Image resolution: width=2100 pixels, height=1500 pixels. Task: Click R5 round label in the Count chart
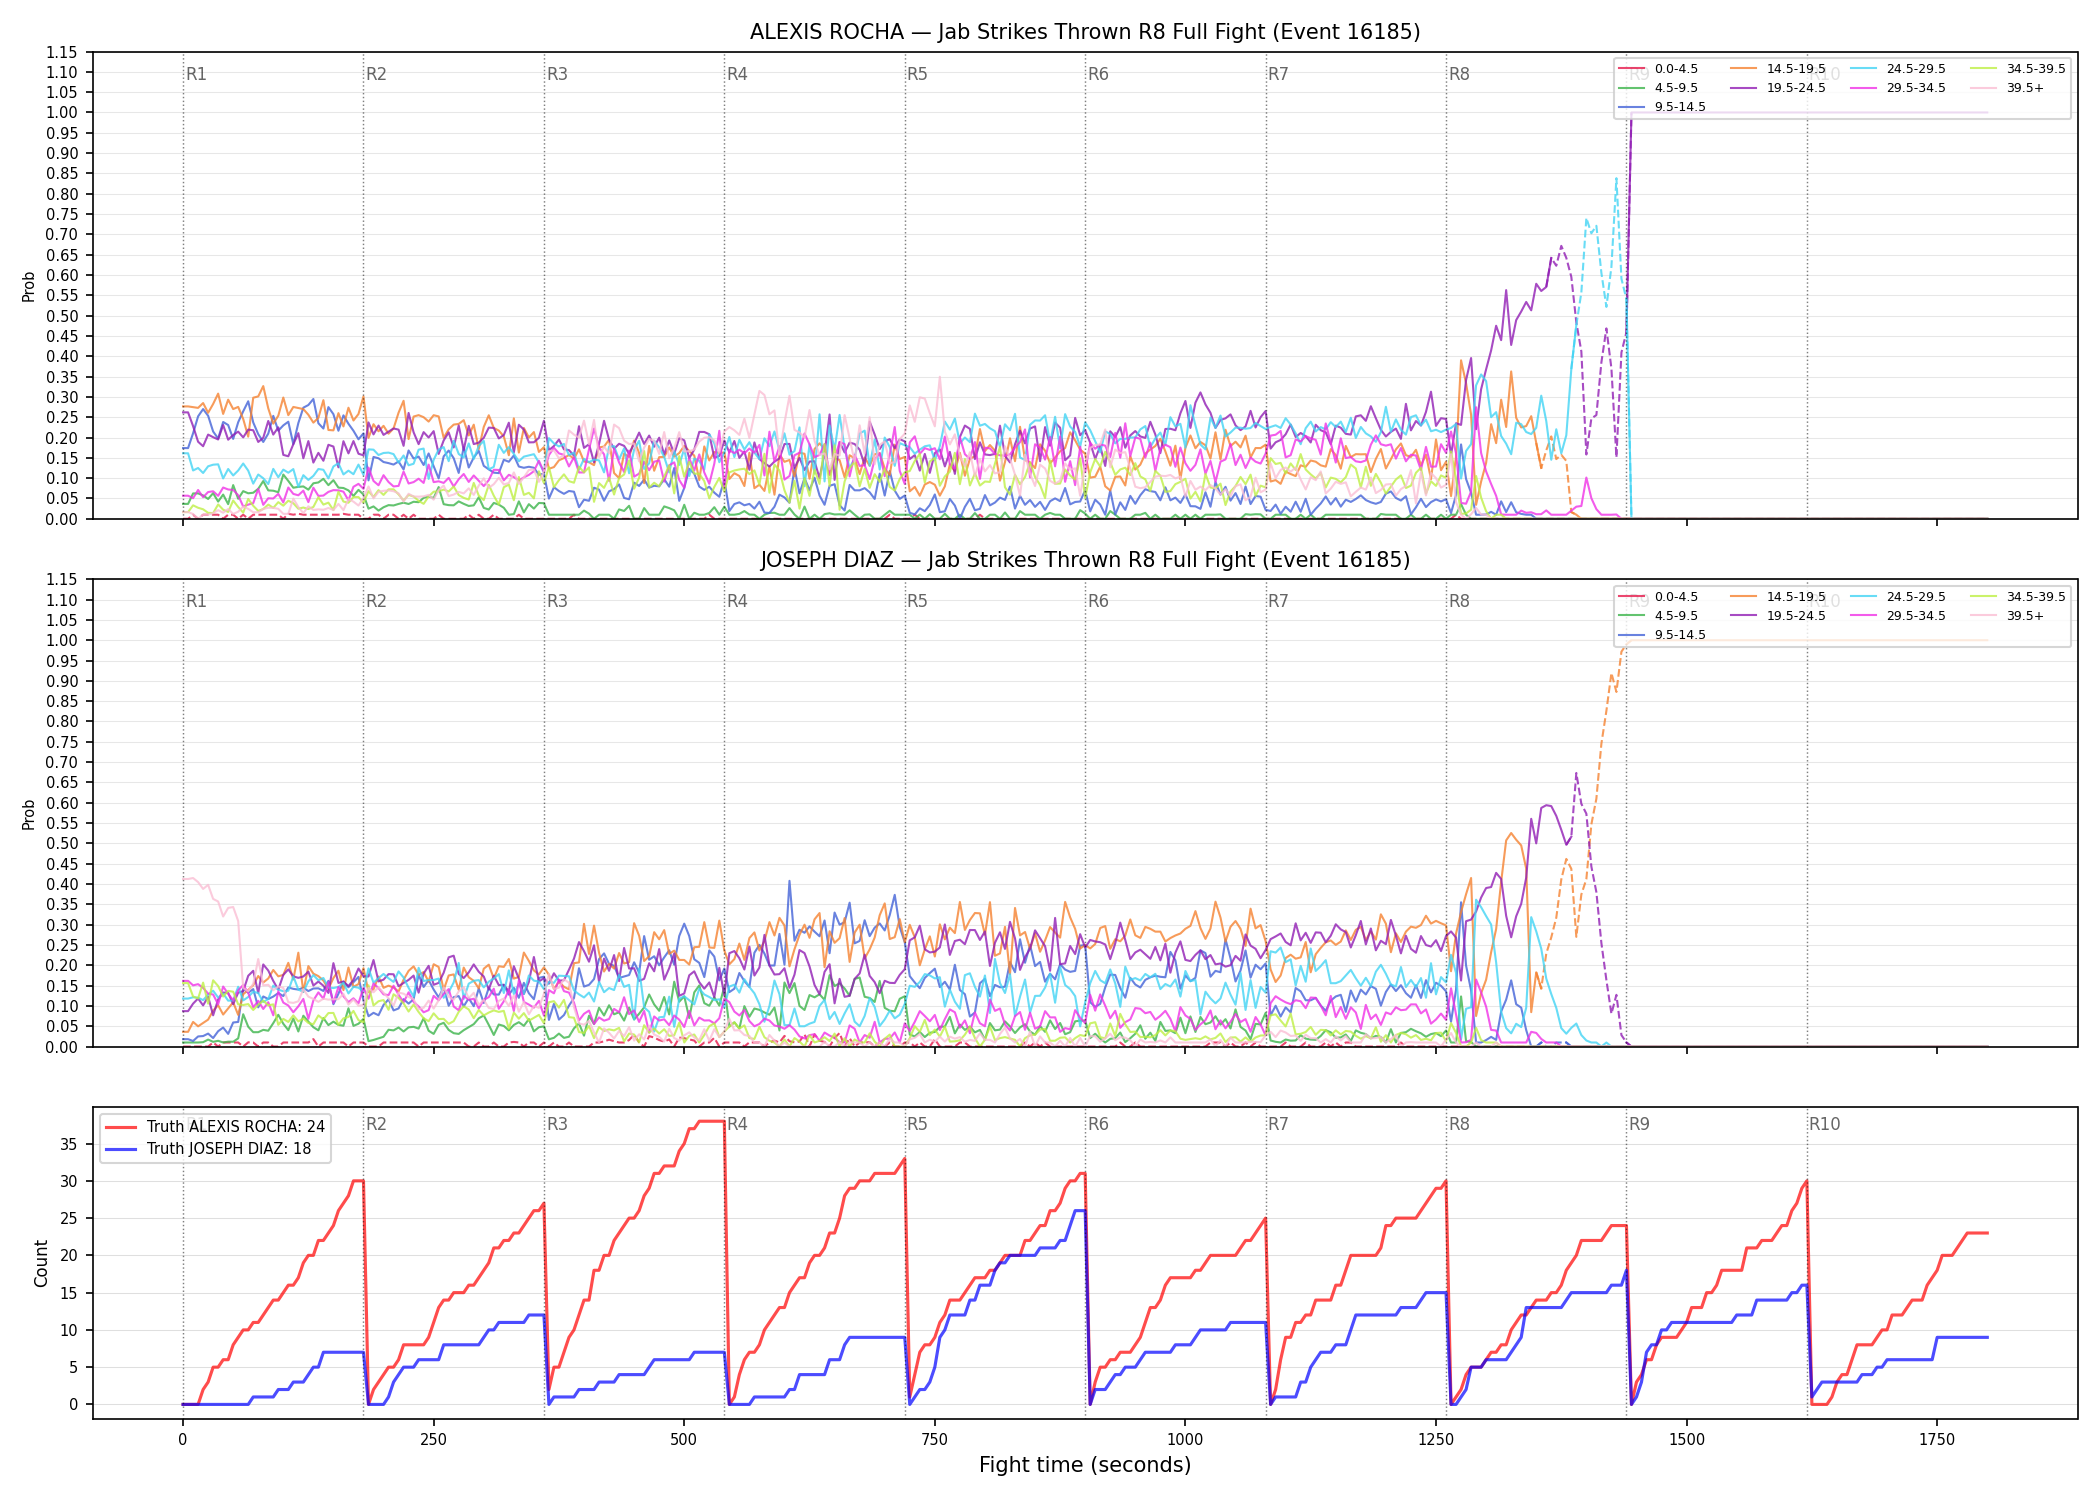917,1124
